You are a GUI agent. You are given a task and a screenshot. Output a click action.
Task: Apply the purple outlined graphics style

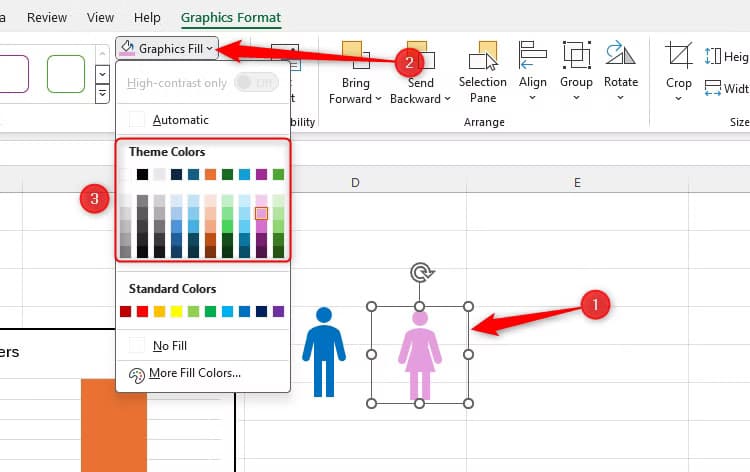pyautogui.click(x=14, y=74)
